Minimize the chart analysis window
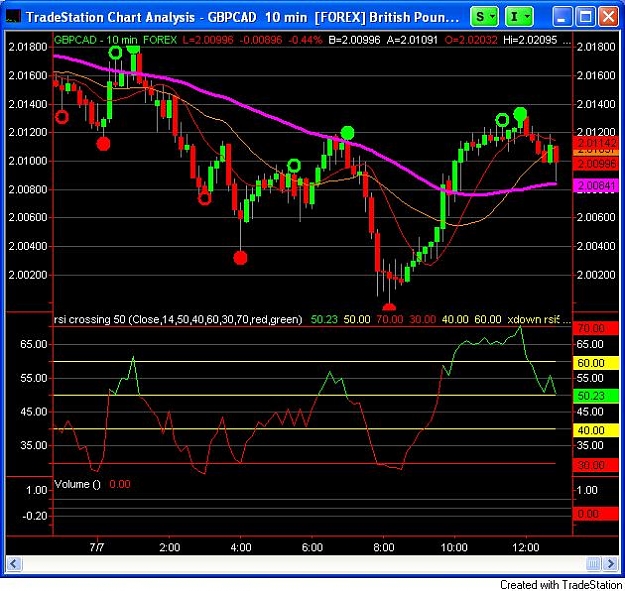 tap(561, 17)
